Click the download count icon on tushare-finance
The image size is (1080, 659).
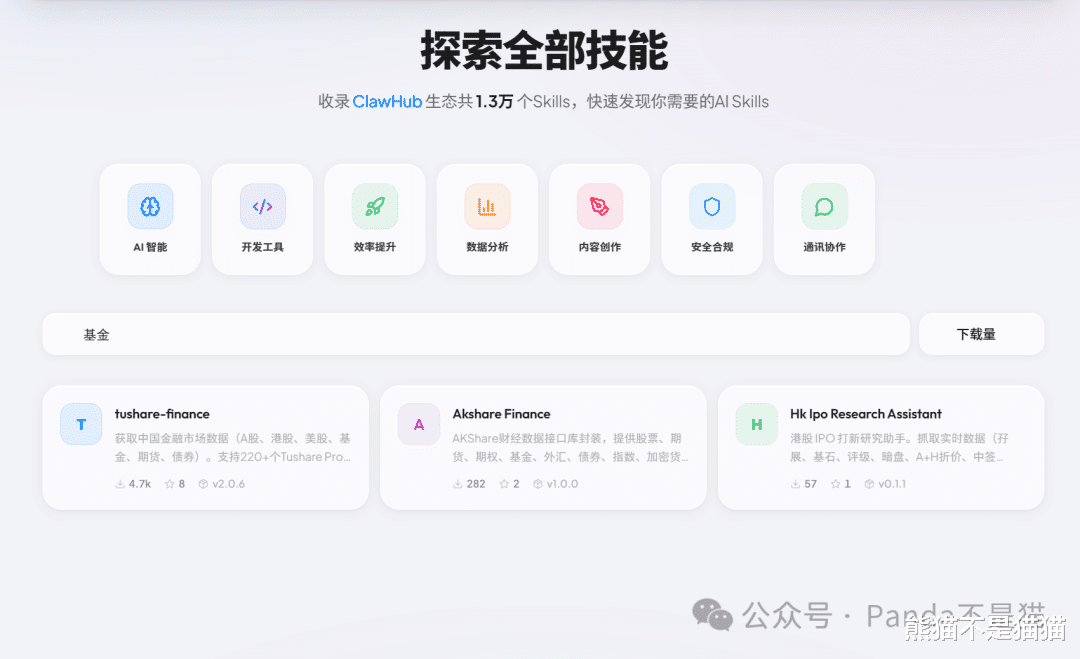pyautogui.click(x=120, y=484)
